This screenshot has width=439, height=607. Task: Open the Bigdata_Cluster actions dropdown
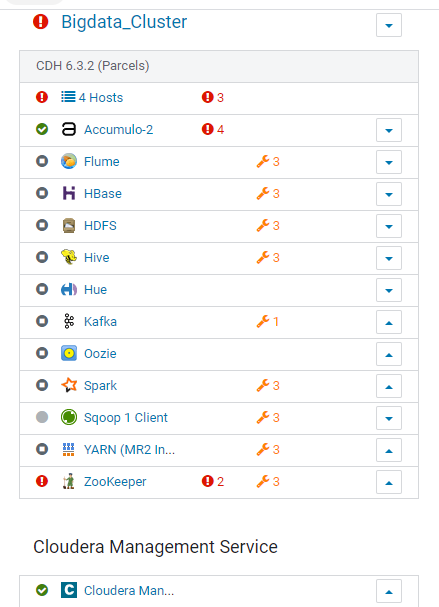[389, 25]
